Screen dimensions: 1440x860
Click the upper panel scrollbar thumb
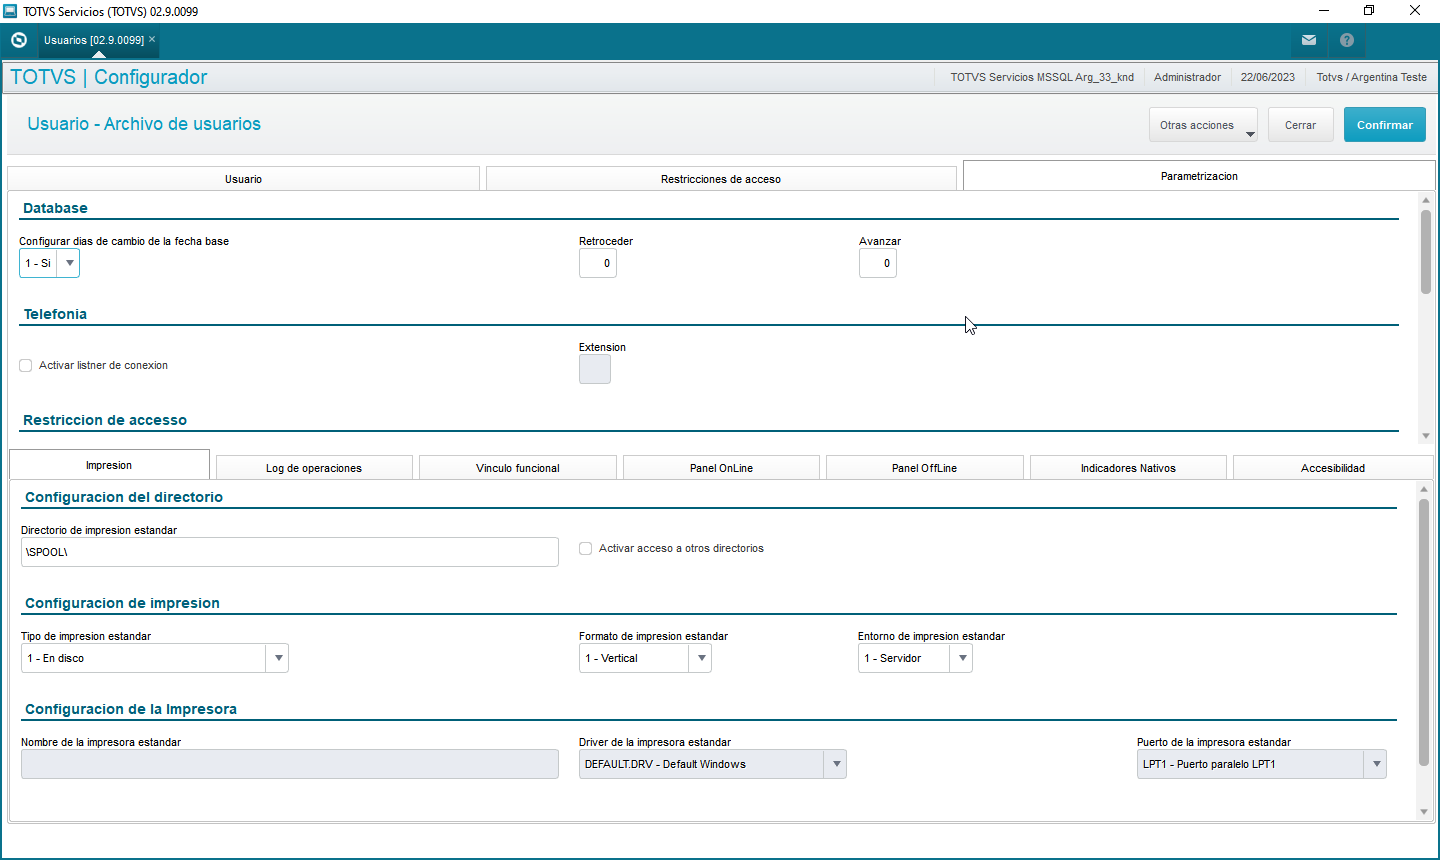click(x=1426, y=252)
